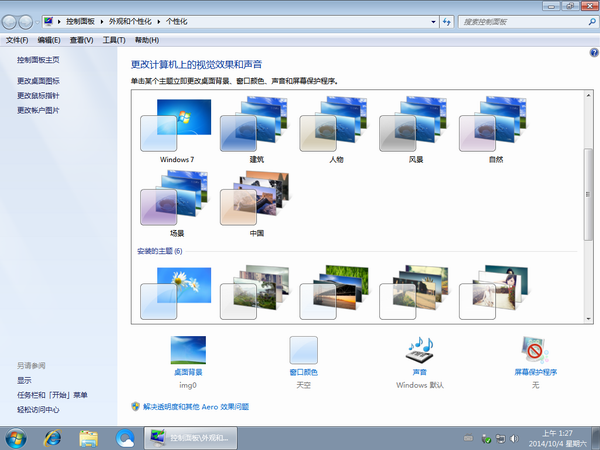This screenshot has width=600, height=450.
Task: Open the 工具(T) menu
Action: pos(114,40)
